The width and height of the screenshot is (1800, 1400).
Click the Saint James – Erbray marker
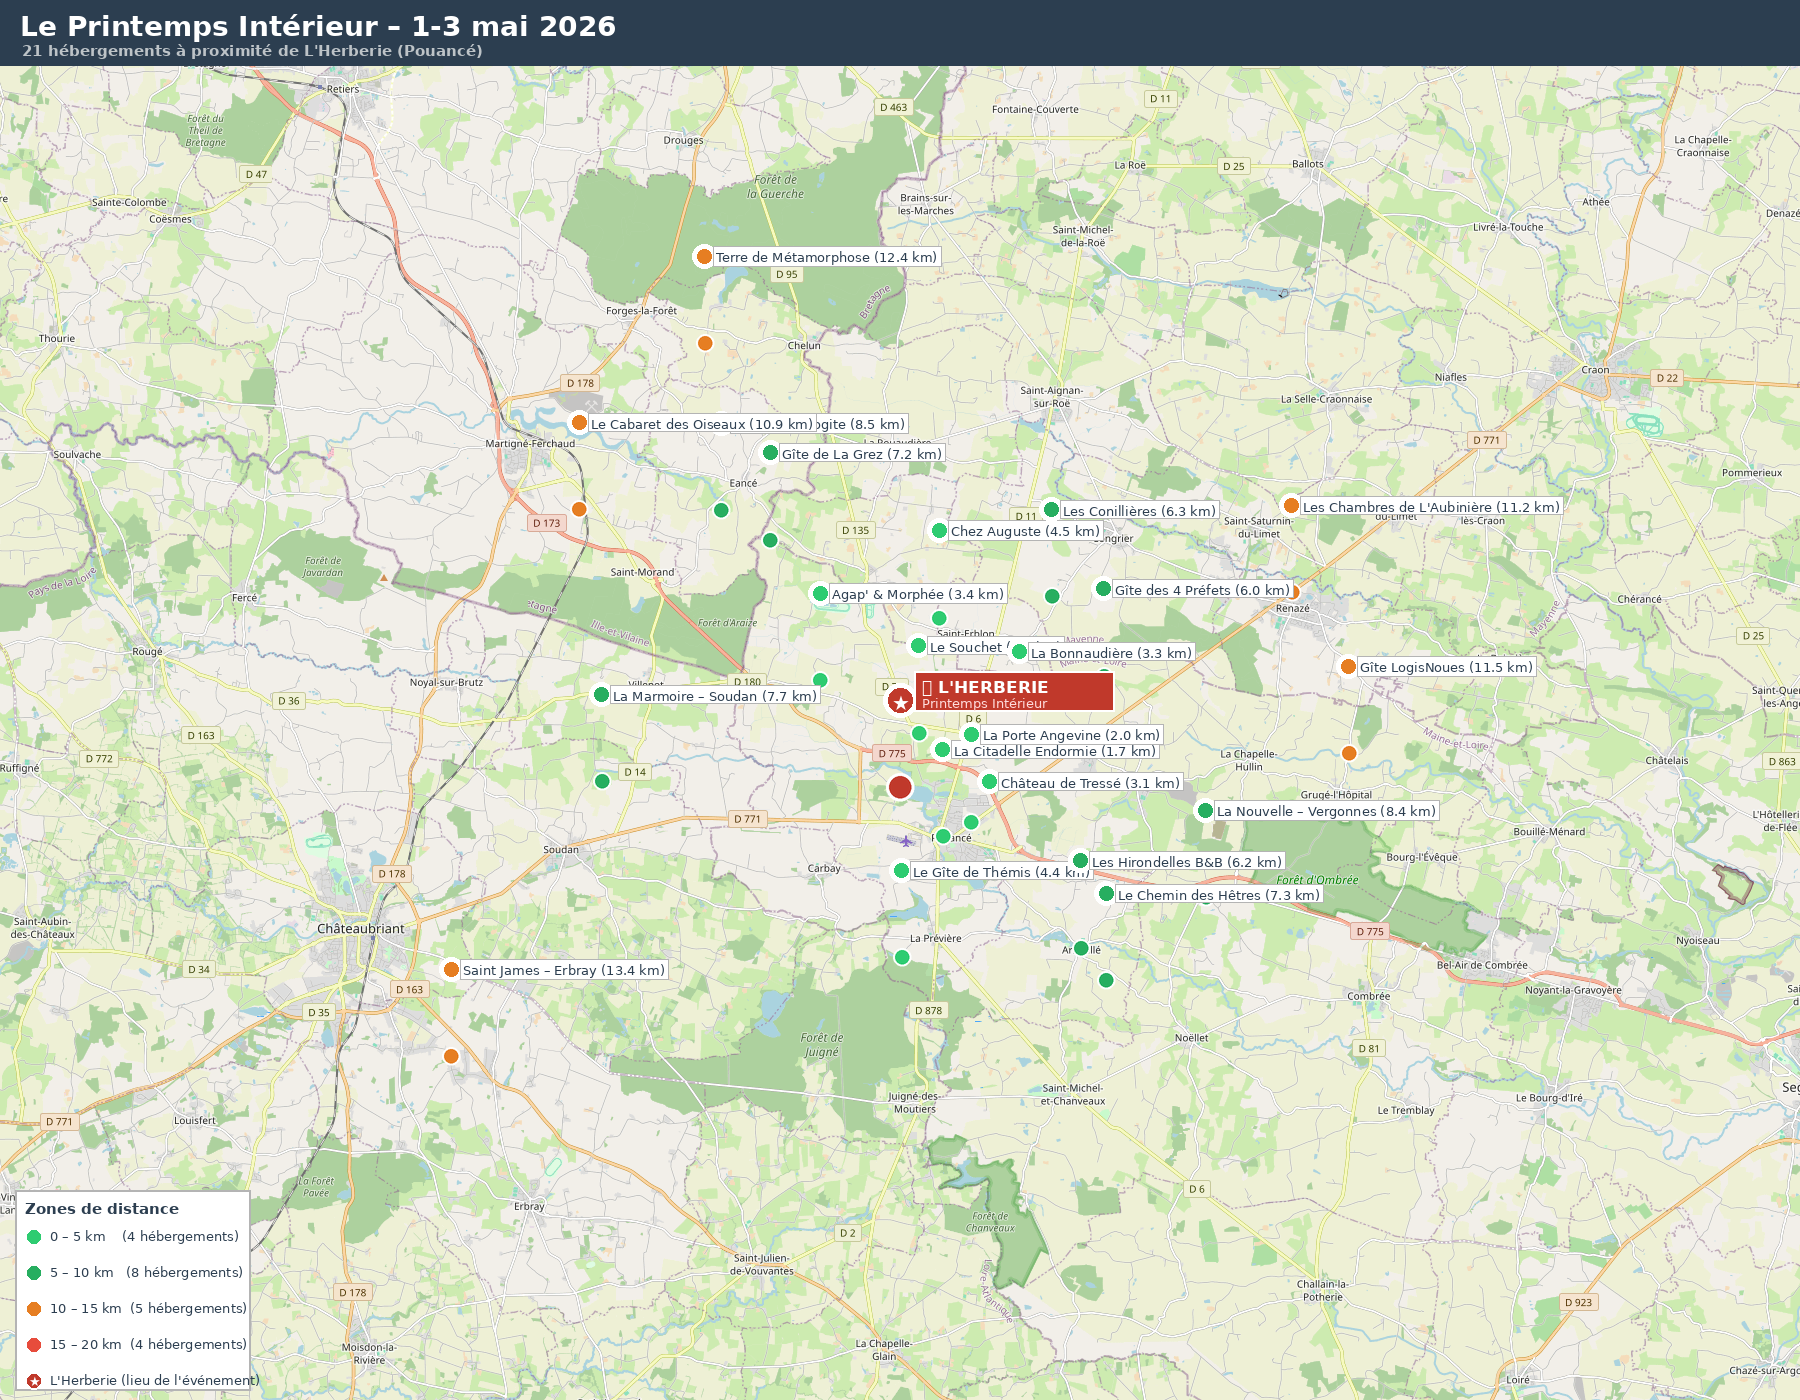click(x=451, y=969)
